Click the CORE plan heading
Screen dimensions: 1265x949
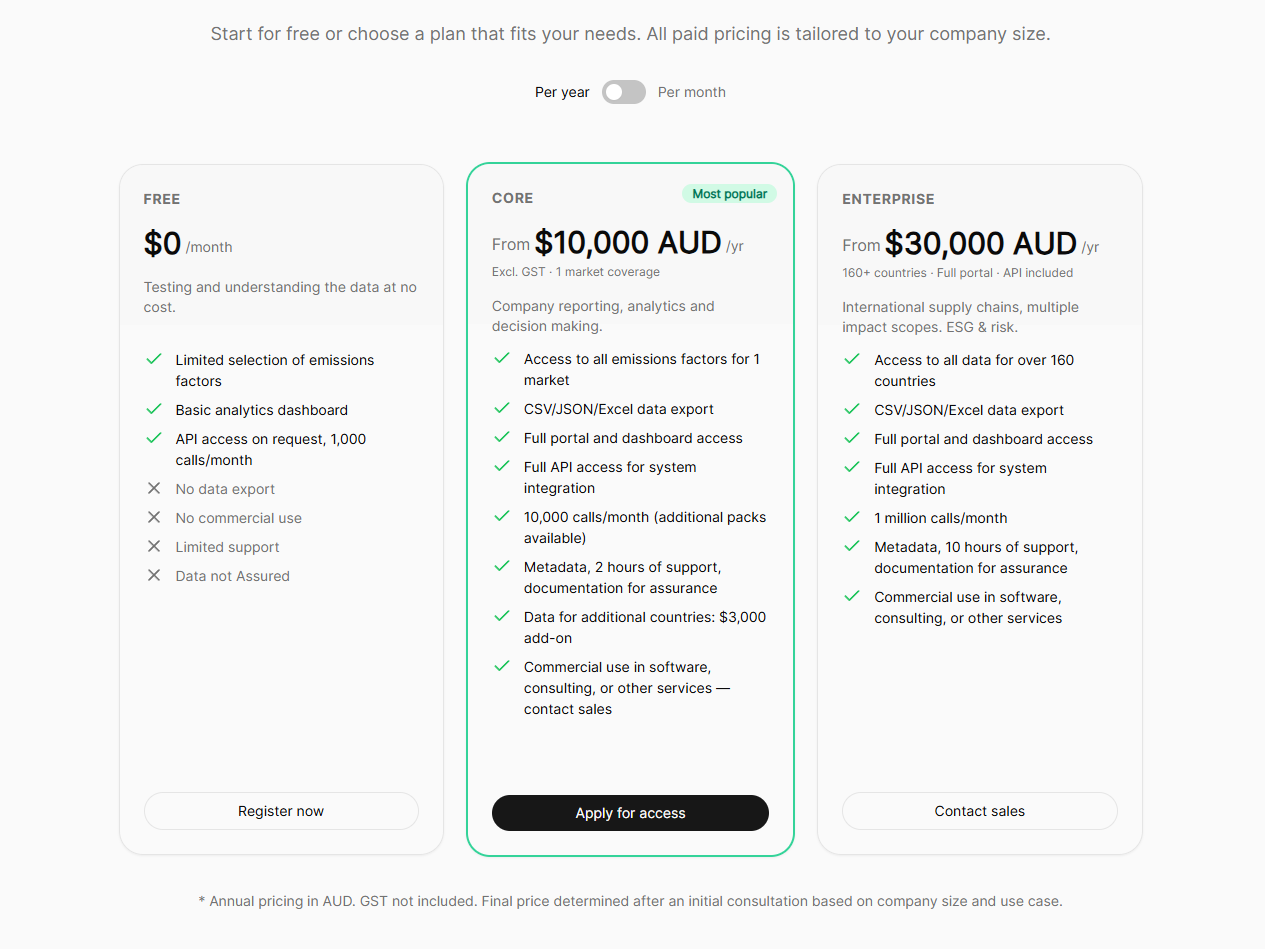coord(512,198)
